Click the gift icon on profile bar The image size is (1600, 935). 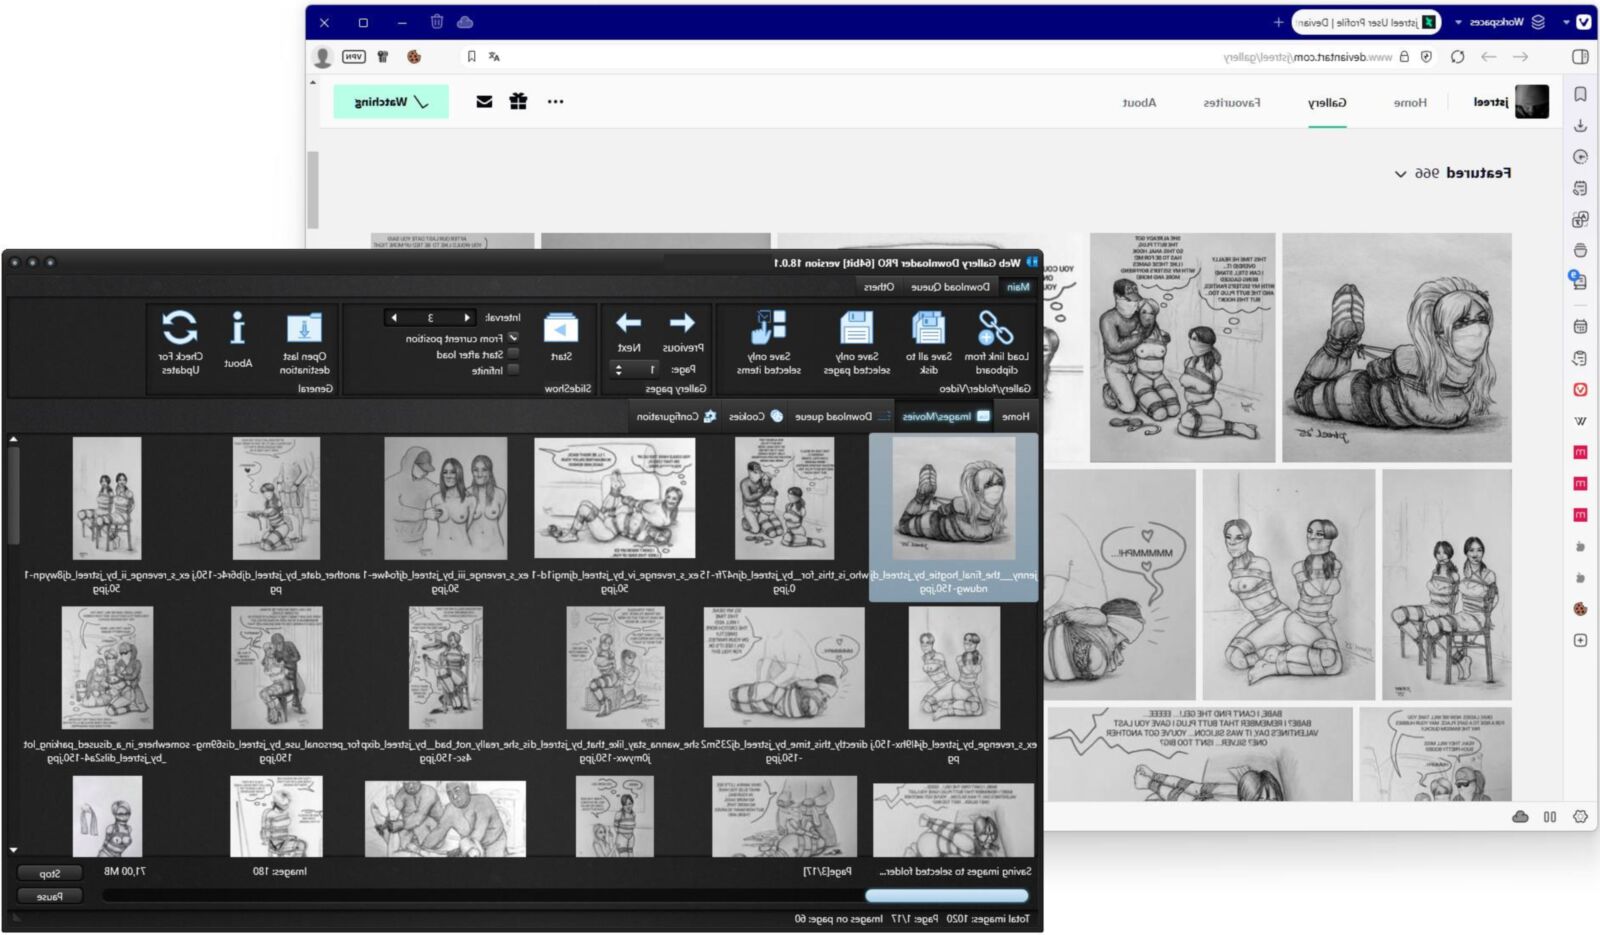coord(518,101)
